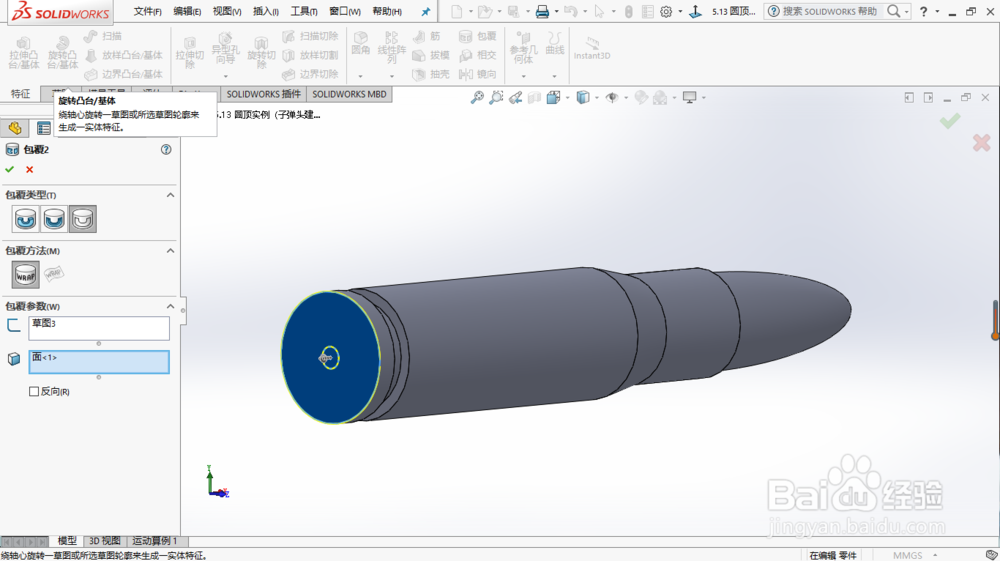Select the Boundary Cut (边界切除) tool
The width and height of the screenshot is (1000, 561).
(x=310, y=74)
